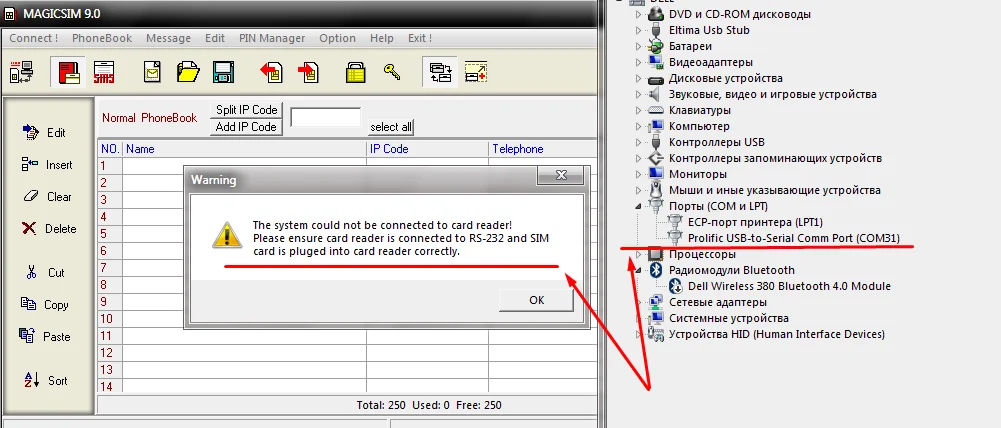
Task: Open the Connect ! menu
Action: [34, 38]
